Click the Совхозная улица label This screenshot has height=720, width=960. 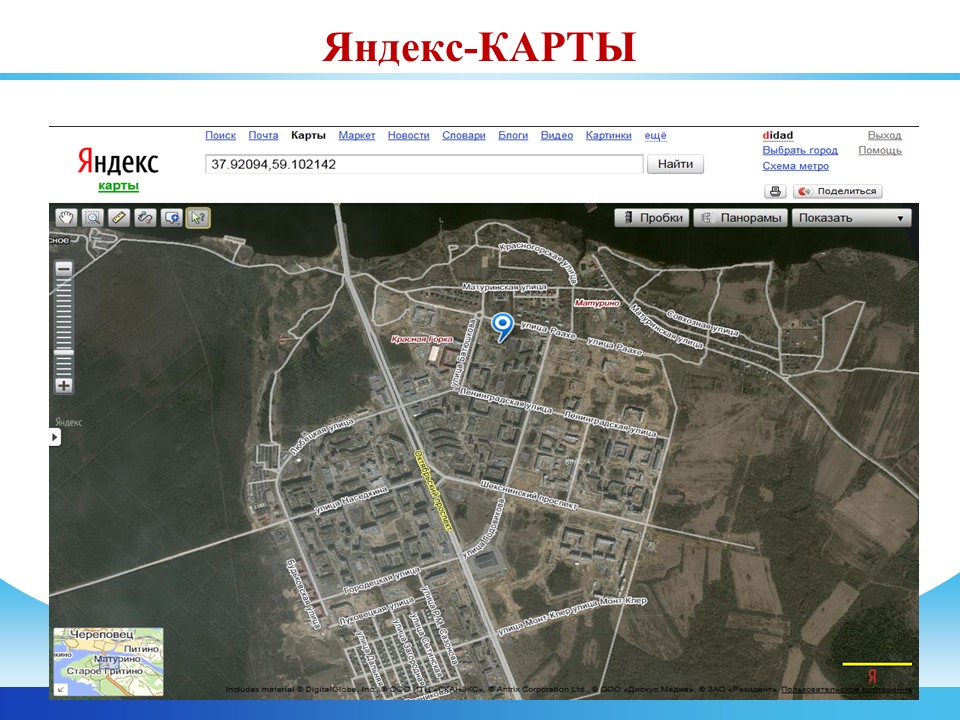(703, 323)
